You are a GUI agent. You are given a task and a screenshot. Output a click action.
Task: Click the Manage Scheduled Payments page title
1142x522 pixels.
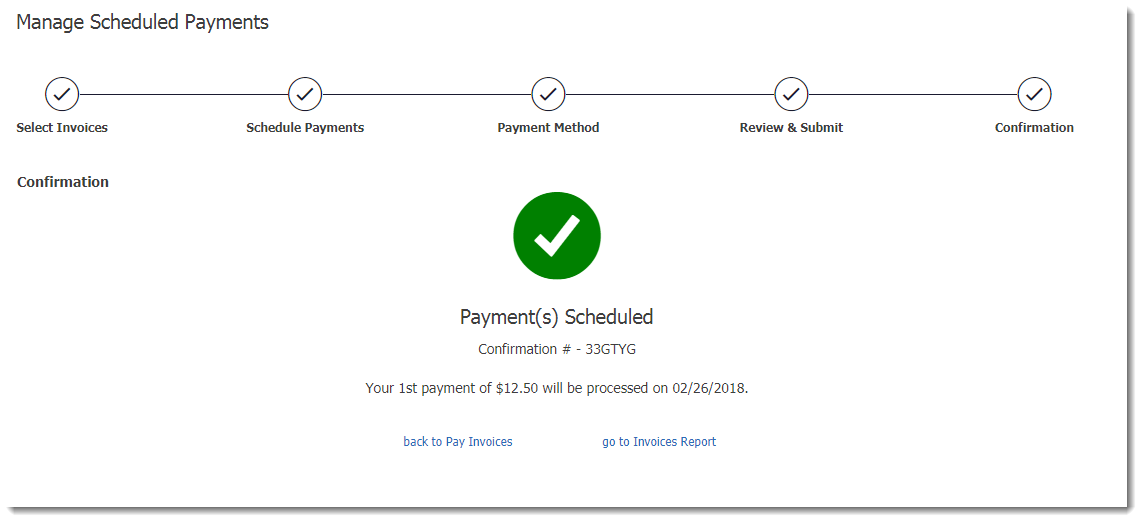143,23
